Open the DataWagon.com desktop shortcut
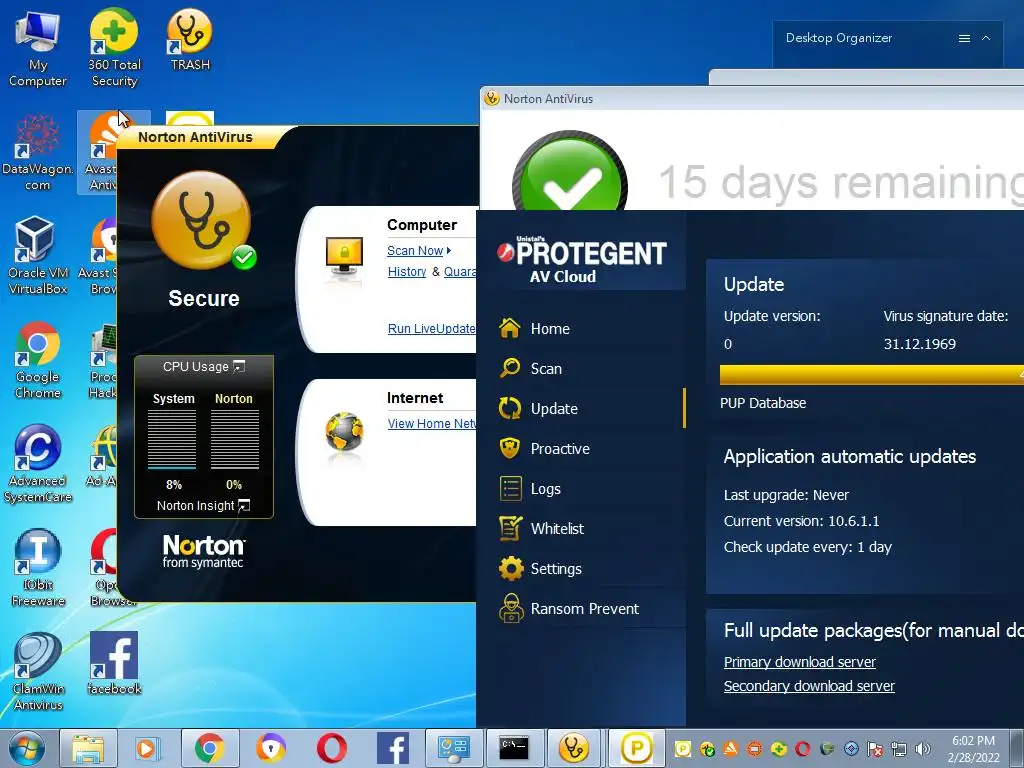The height and width of the screenshot is (768, 1024). point(37,152)
